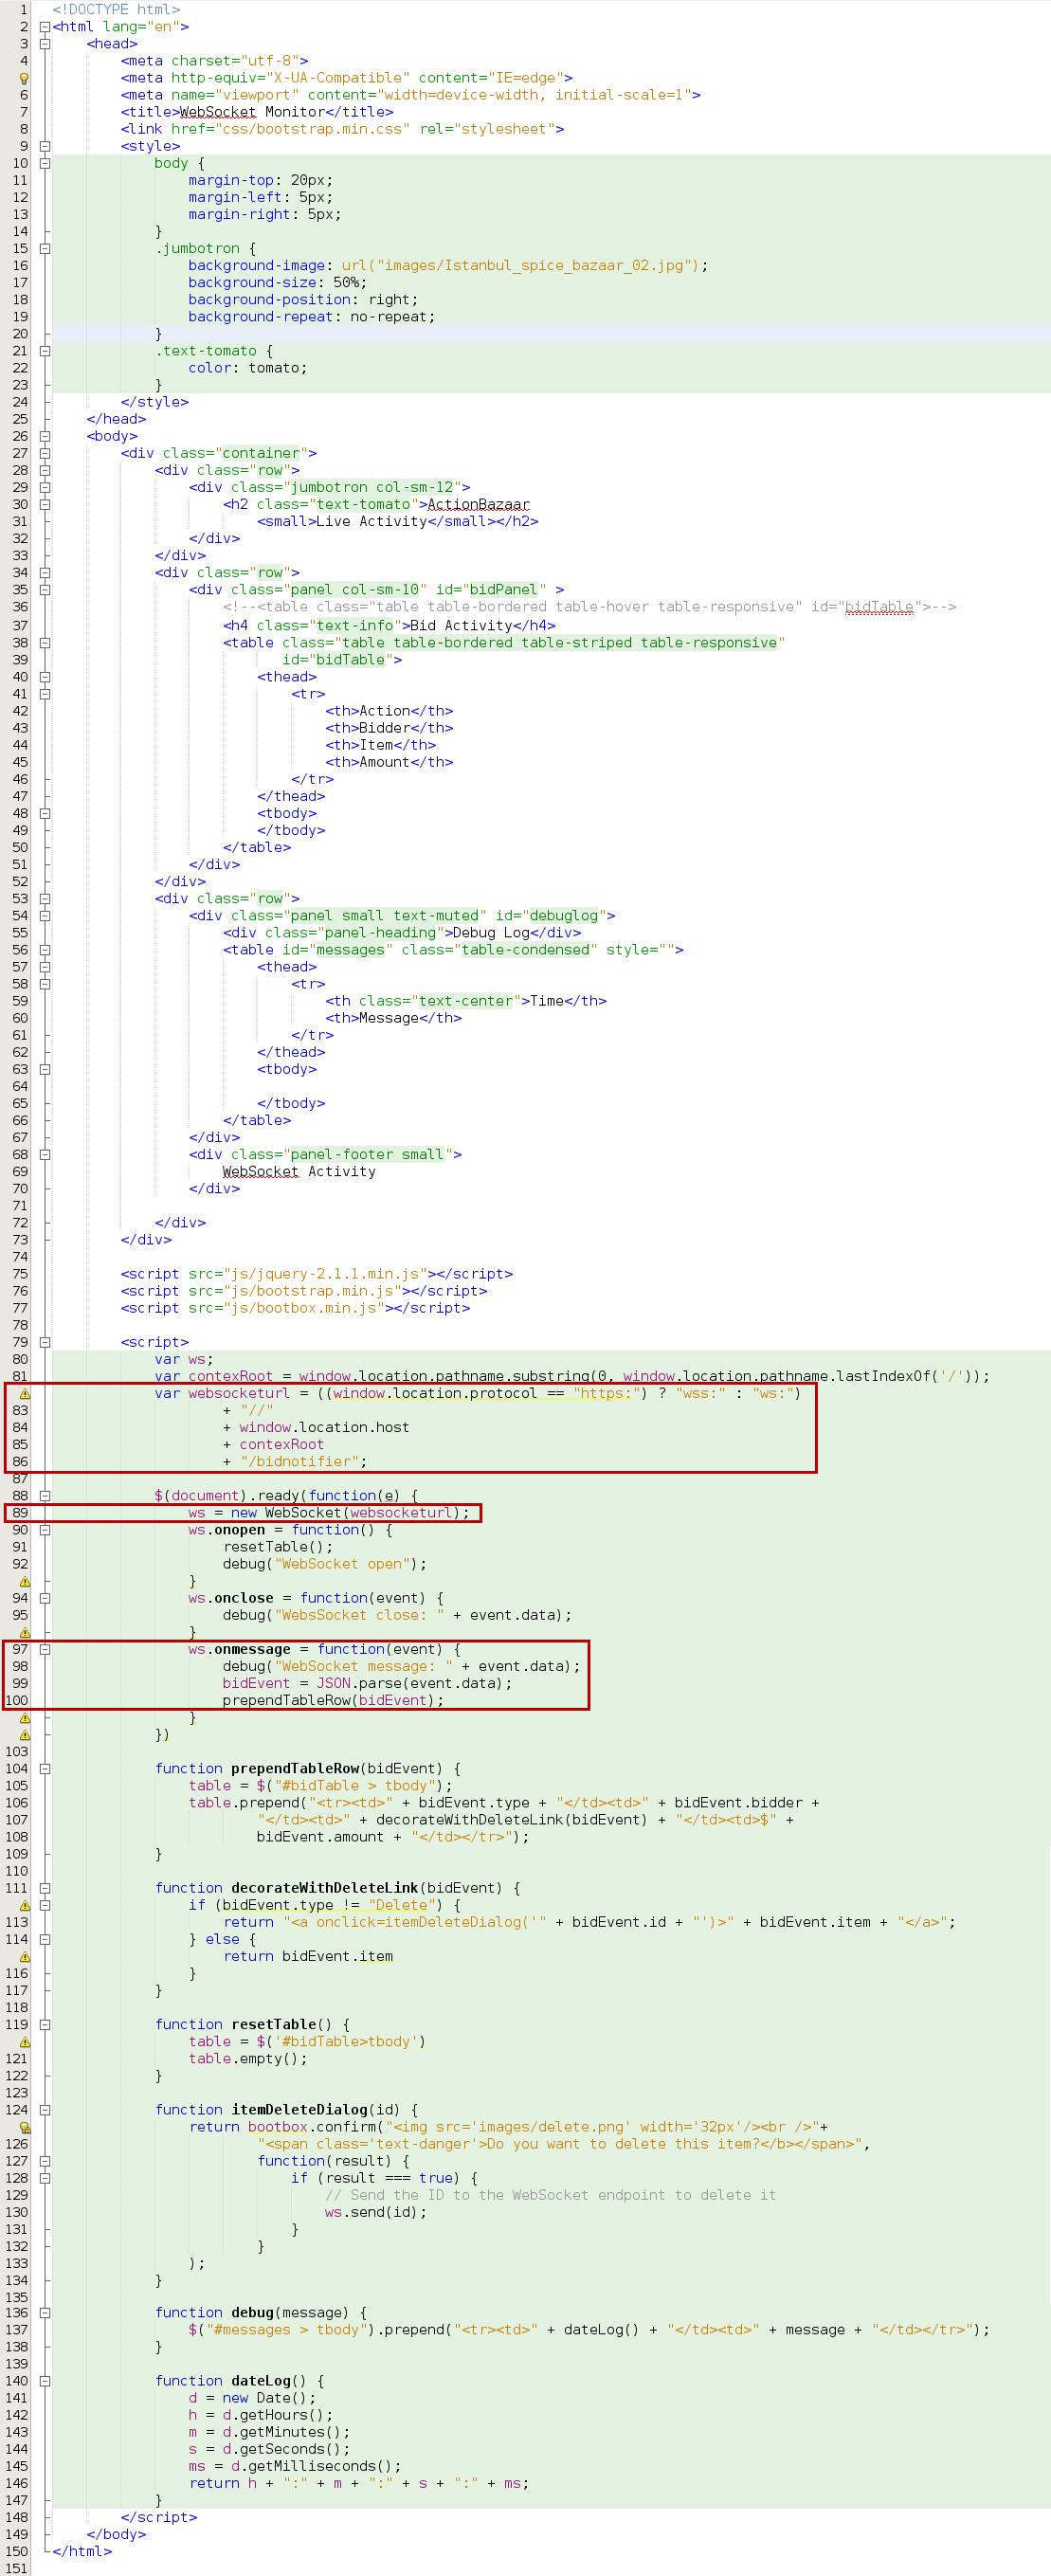Click line number 1 in the gutter
Image resolution: width=1051 pixels, height=2576 pixels.
[23, 9]
